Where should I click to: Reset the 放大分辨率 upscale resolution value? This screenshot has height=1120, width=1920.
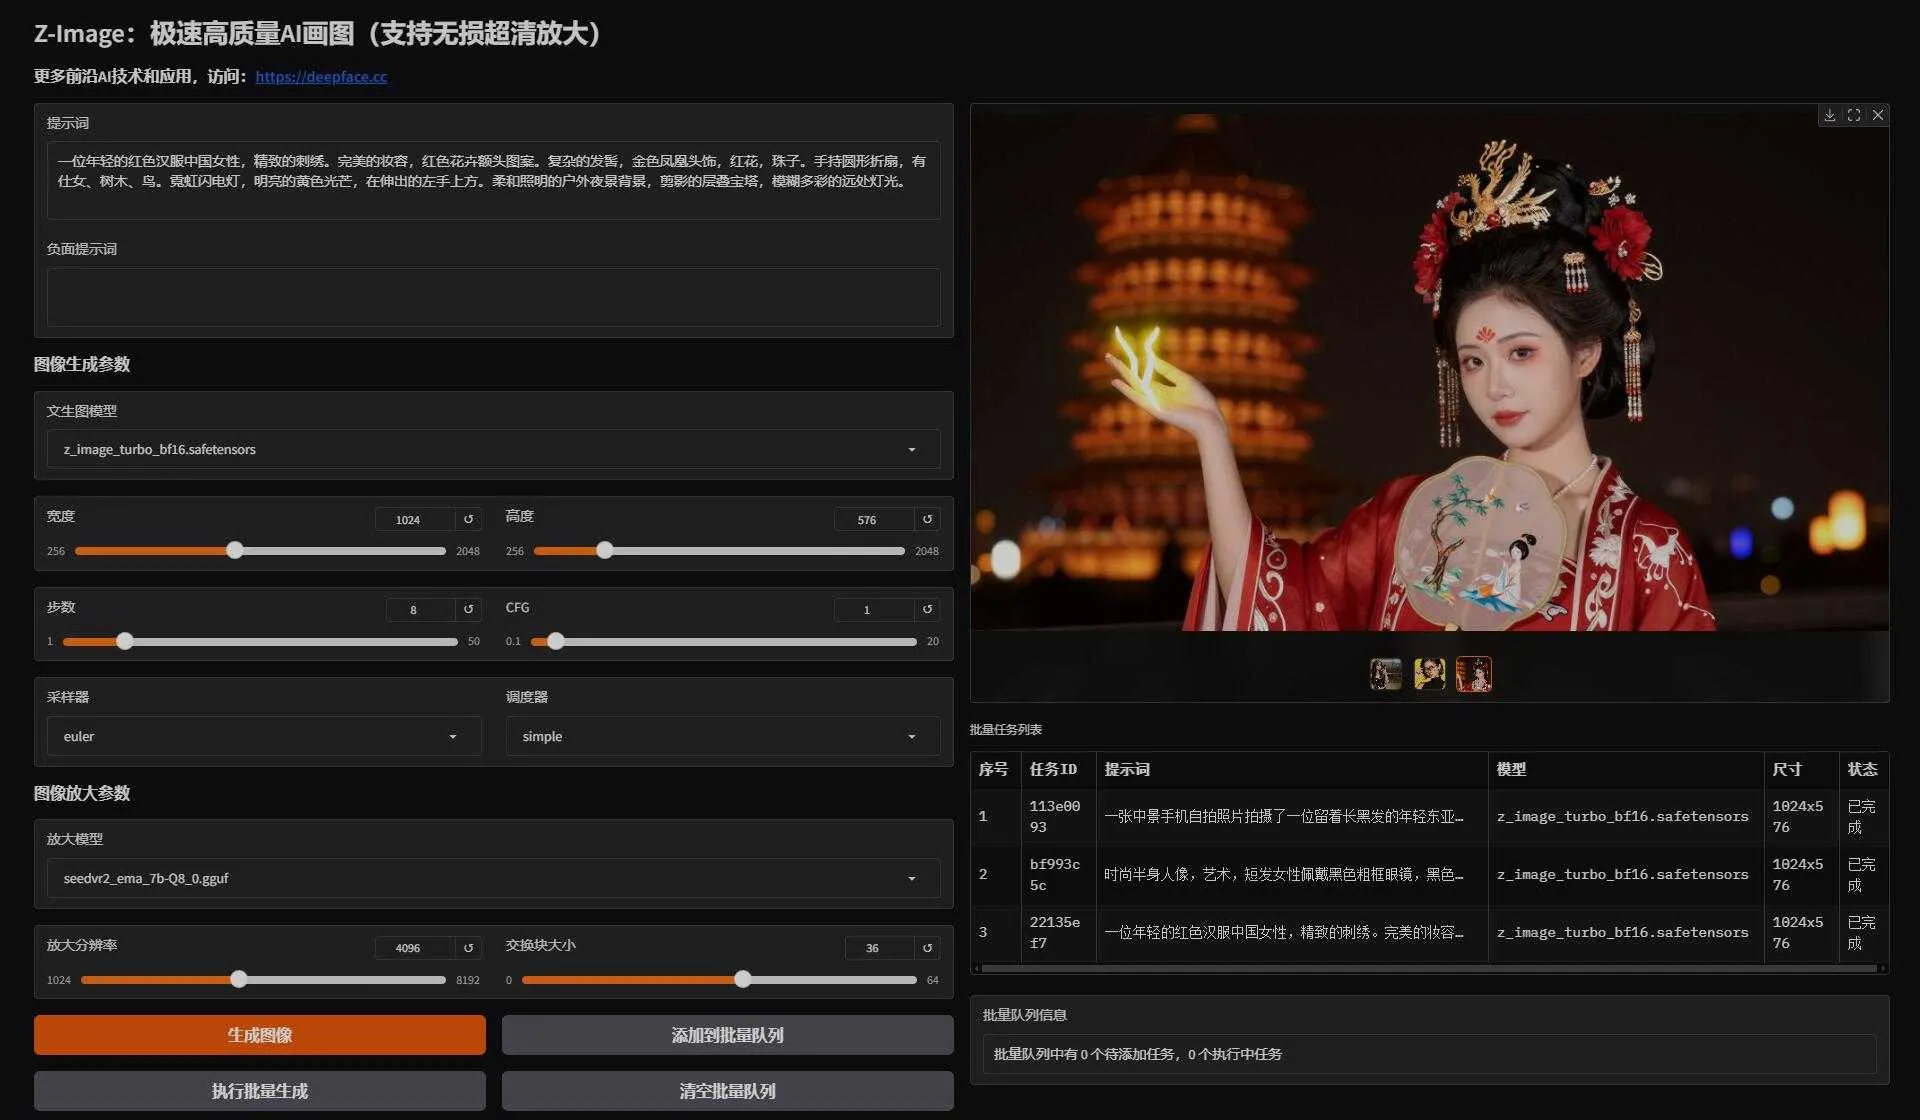468,947
